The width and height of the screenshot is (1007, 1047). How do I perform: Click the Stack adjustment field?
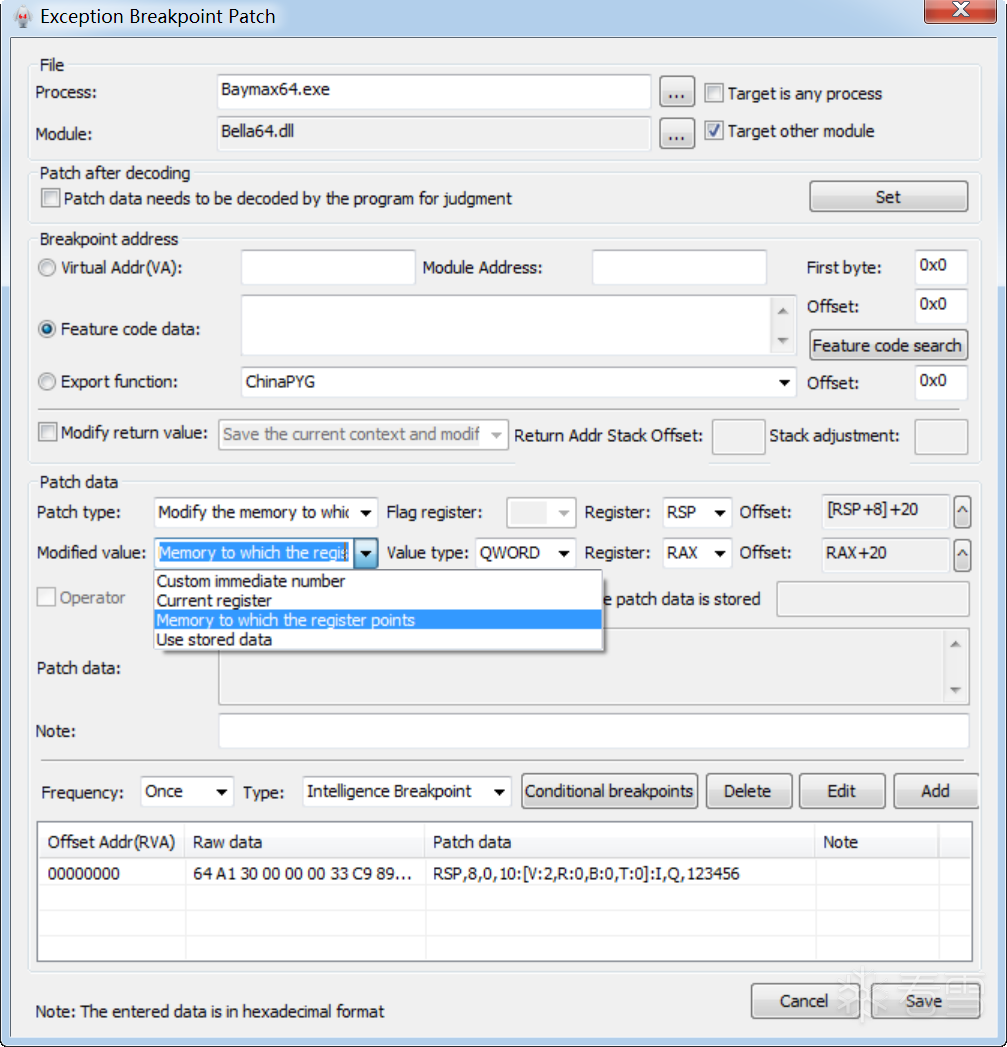941,437
